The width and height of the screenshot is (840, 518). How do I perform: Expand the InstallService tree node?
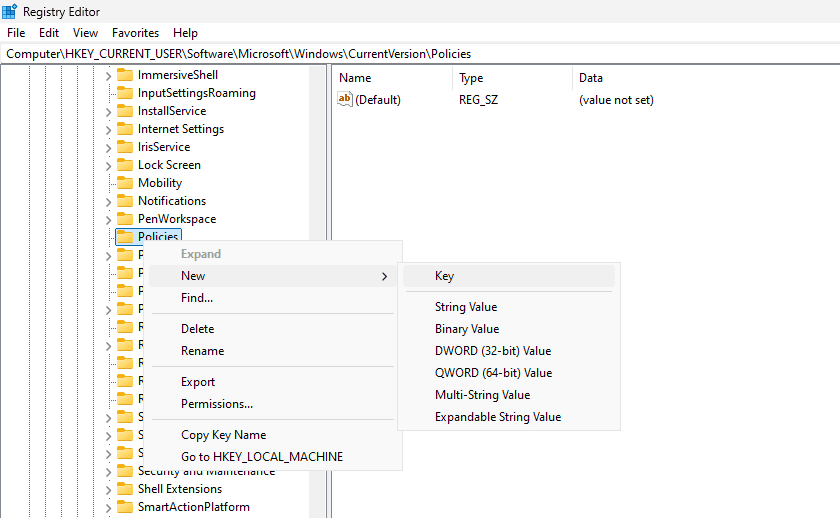pos(109,111)
